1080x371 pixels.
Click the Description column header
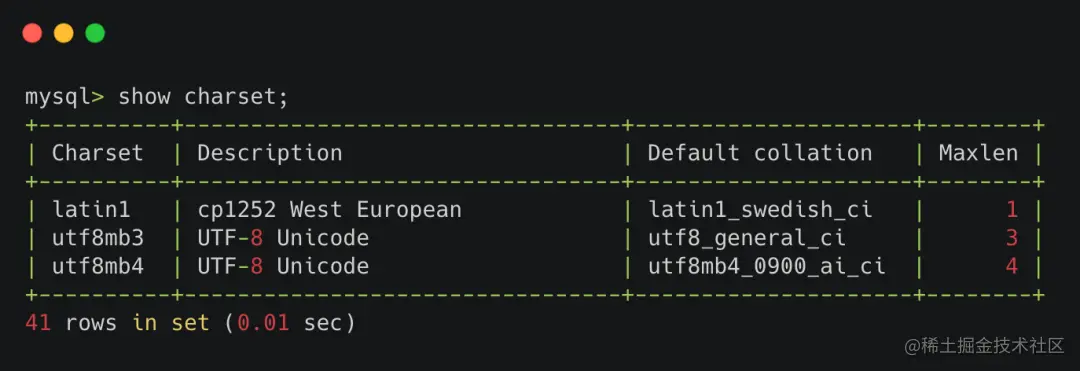coord(270,153)
